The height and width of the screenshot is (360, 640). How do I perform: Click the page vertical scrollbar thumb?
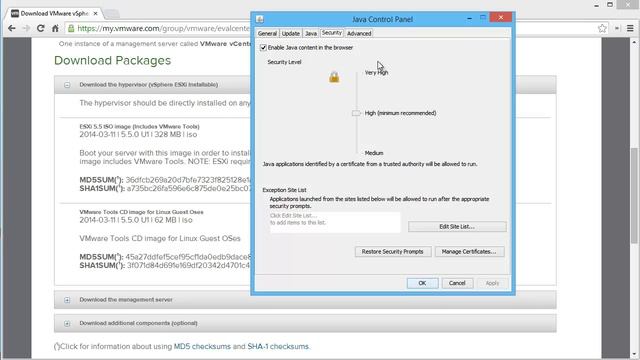coord(635,196)
